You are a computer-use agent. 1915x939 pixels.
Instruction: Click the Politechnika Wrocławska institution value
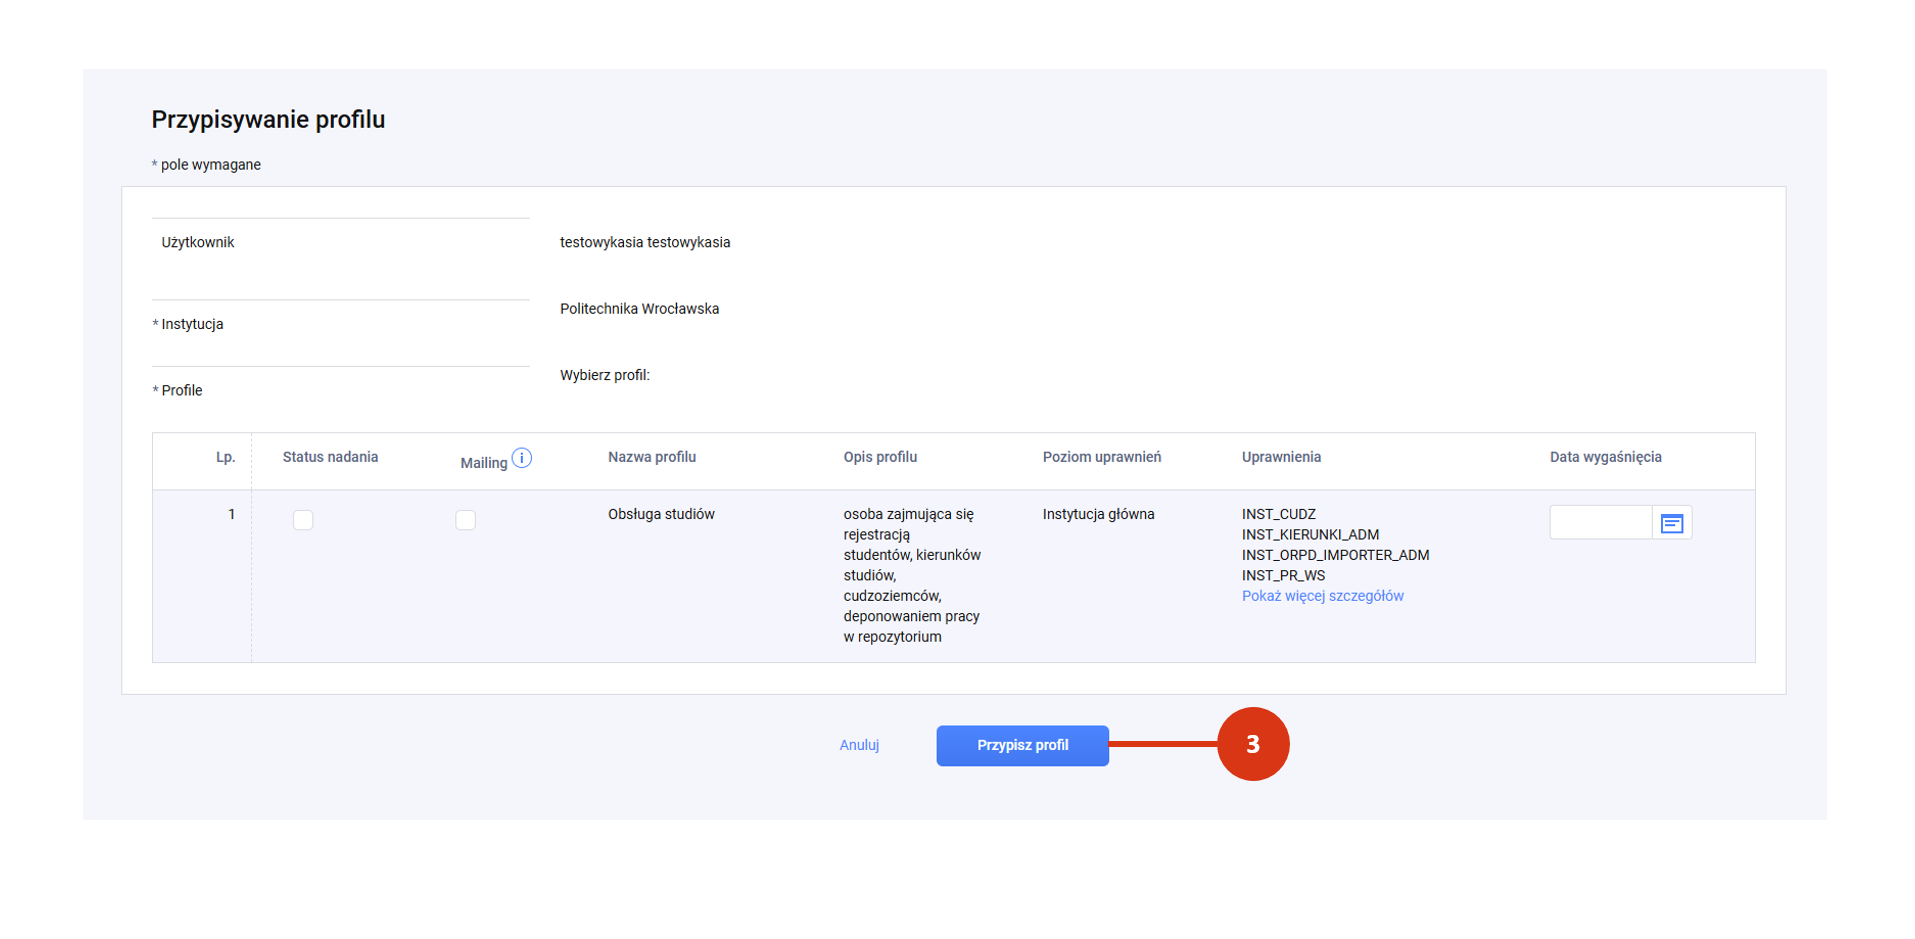639,309
